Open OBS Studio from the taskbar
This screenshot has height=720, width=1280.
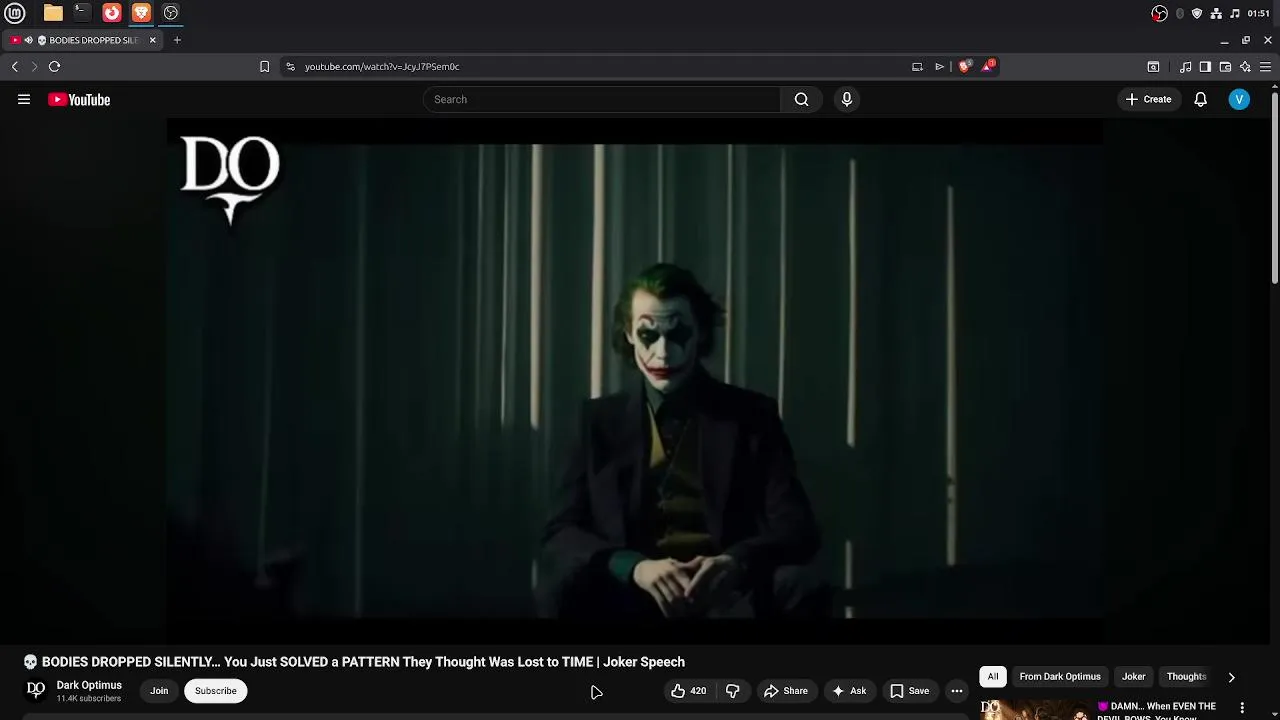(171, 13)
